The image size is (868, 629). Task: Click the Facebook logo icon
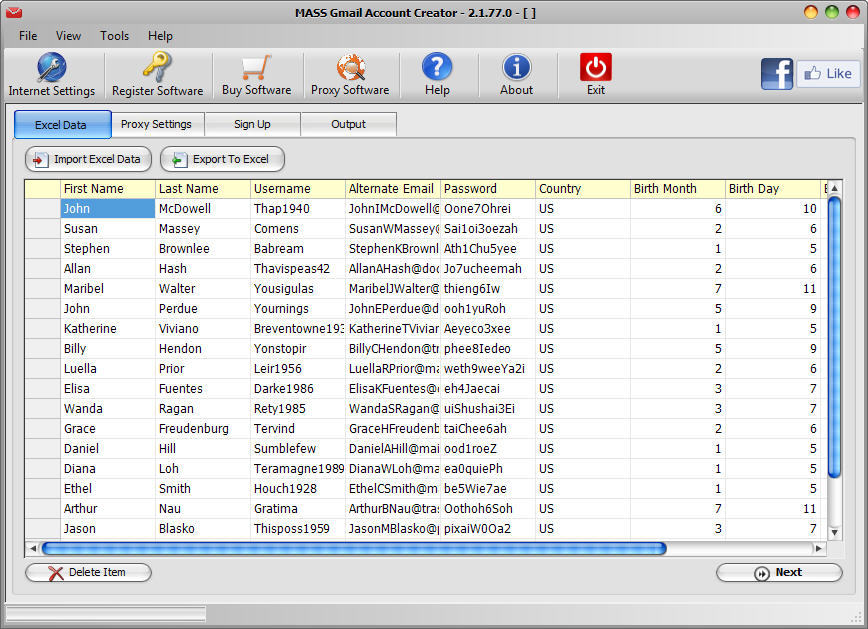(777, 74)
